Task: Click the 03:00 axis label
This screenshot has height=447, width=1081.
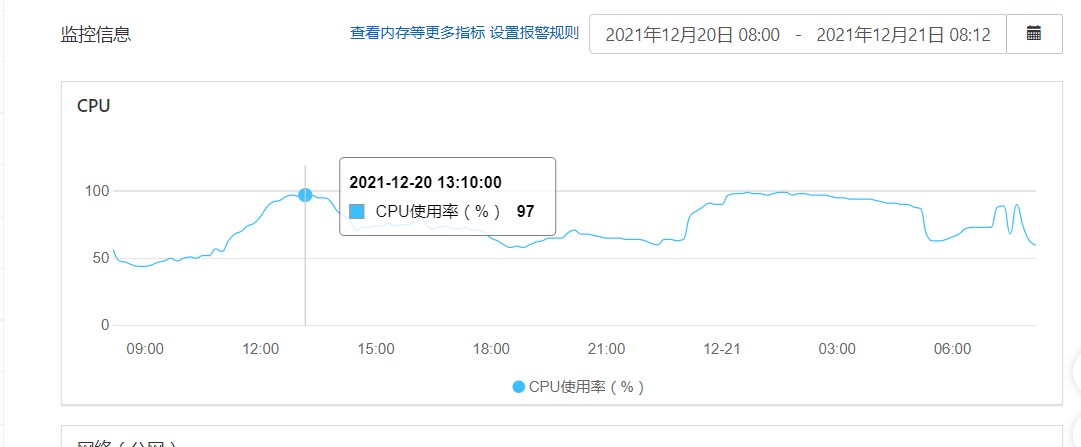Action: tap(837, 349)
